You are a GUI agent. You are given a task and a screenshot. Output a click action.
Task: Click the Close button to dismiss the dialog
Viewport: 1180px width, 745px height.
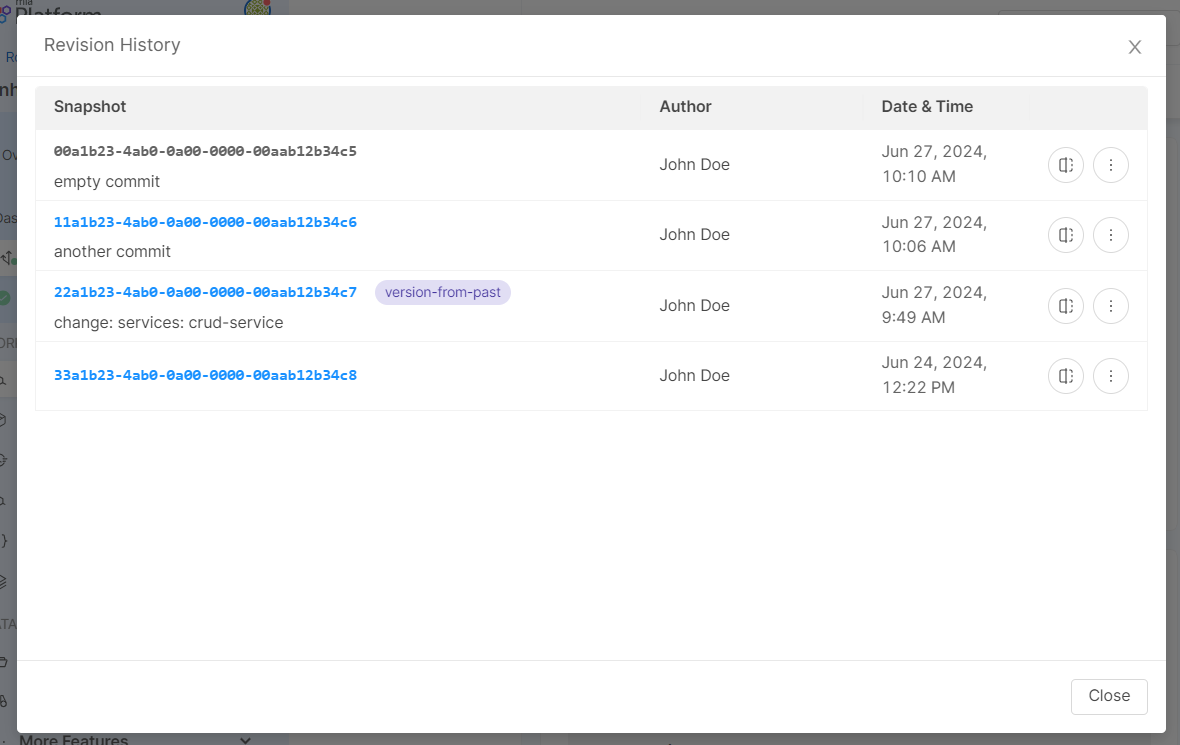1108,696
